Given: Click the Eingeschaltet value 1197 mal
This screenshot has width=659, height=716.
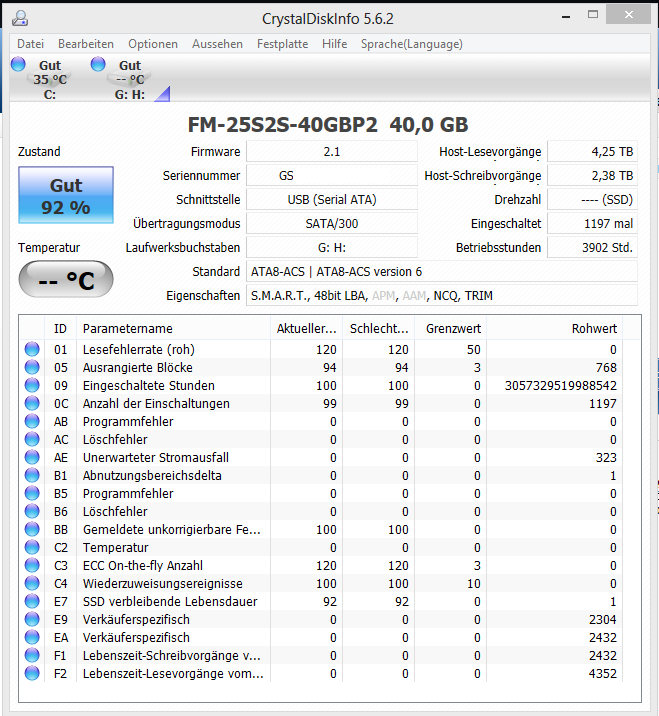Looking at the screenshot, I should pyautogui.click(x=592, y=223).
